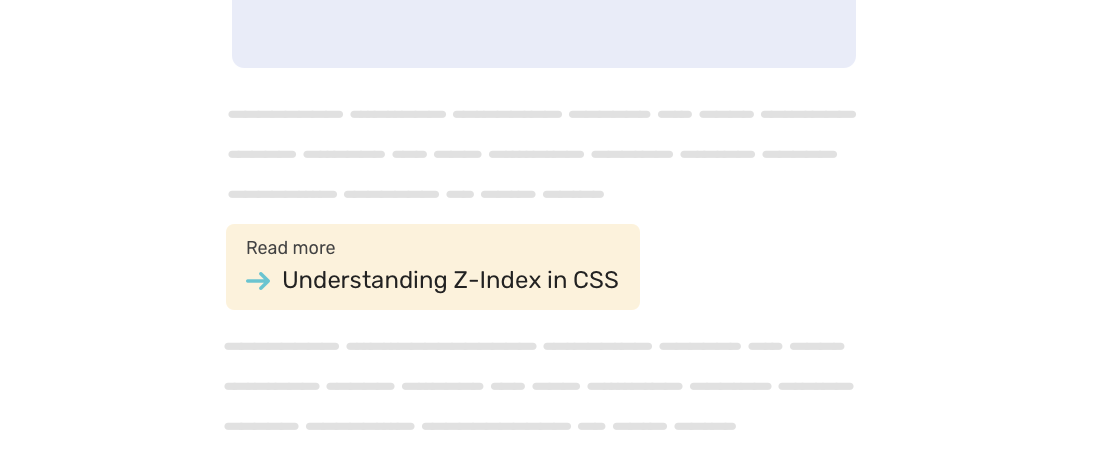Click the last segment of the line above the card
The image size is (1114, 462).
point(573,194)
